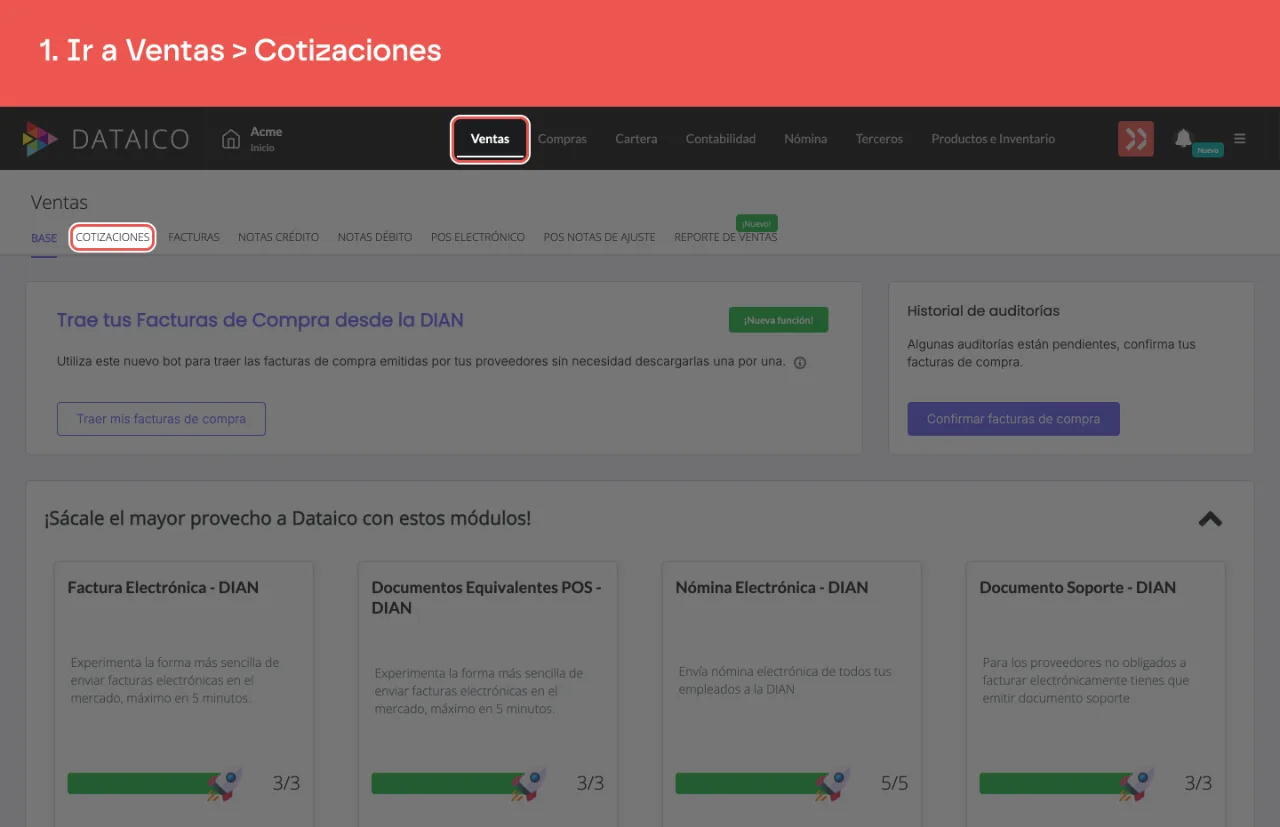The image size is (1280, 827).
Task: Open the Nómina menu
Action: (806, 139)
